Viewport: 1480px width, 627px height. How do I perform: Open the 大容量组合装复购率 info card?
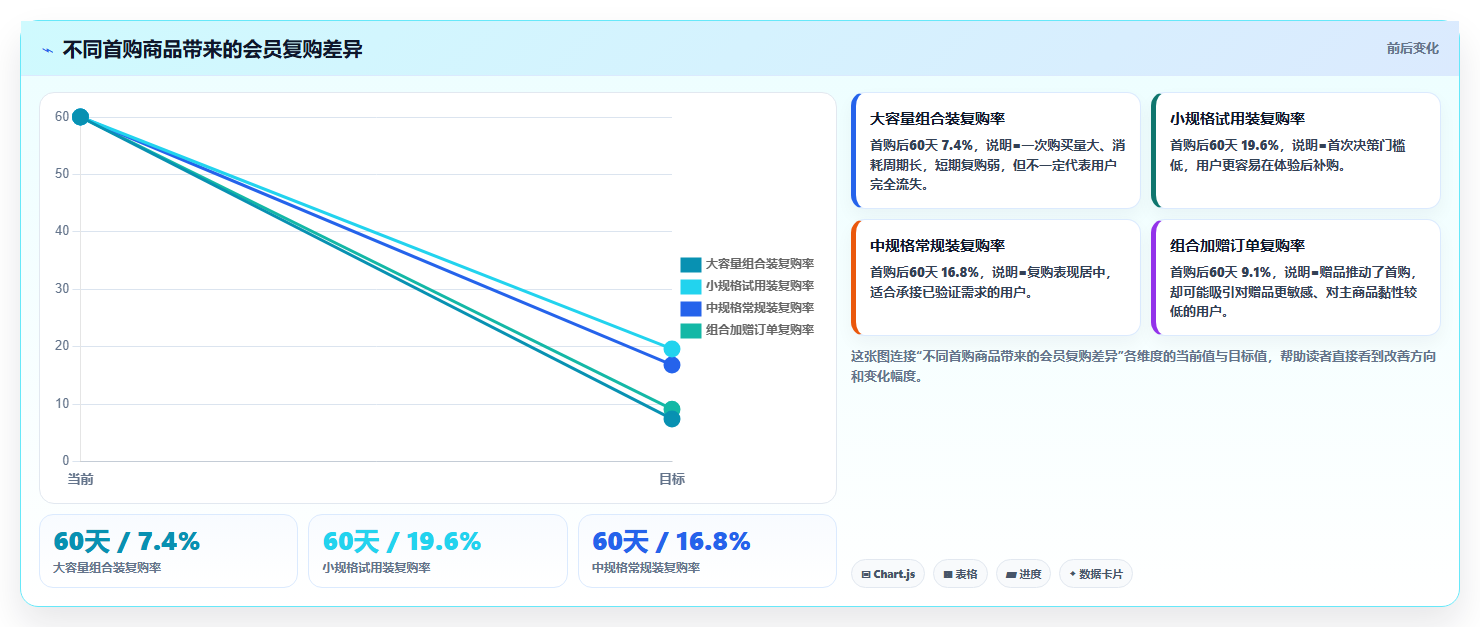[x=996, y=150]
